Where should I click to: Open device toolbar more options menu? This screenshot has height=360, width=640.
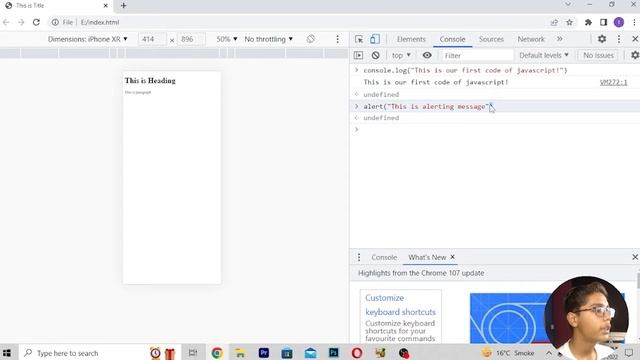point(337,39)
